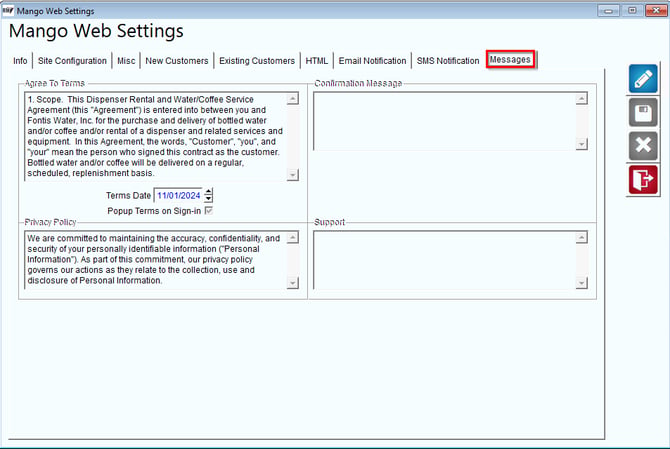Select the Messages tab

[510, 59]
